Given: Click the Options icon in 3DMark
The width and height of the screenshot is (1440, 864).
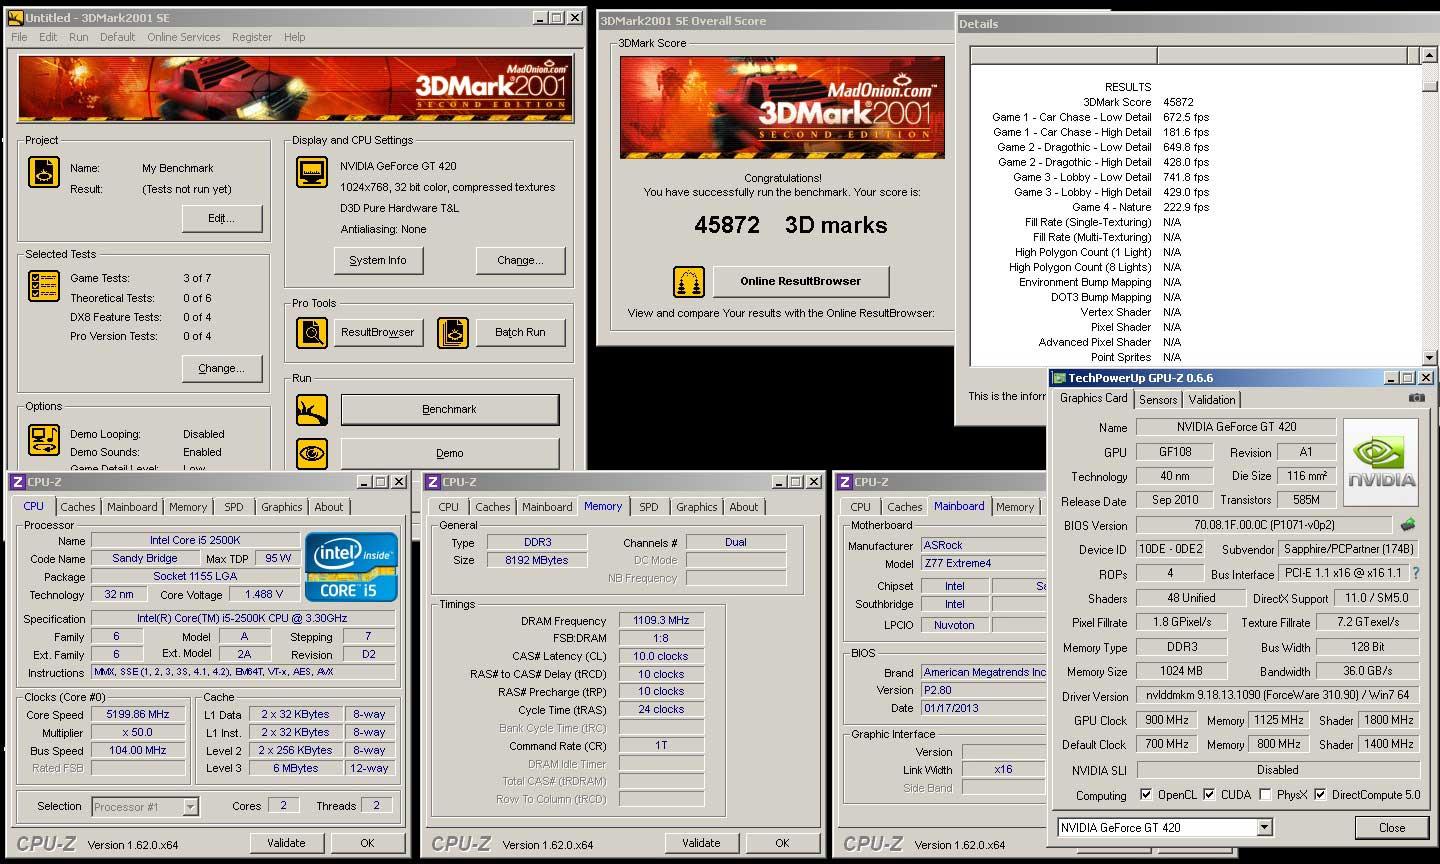Looking at the screenshot, I should click(44, 439).
